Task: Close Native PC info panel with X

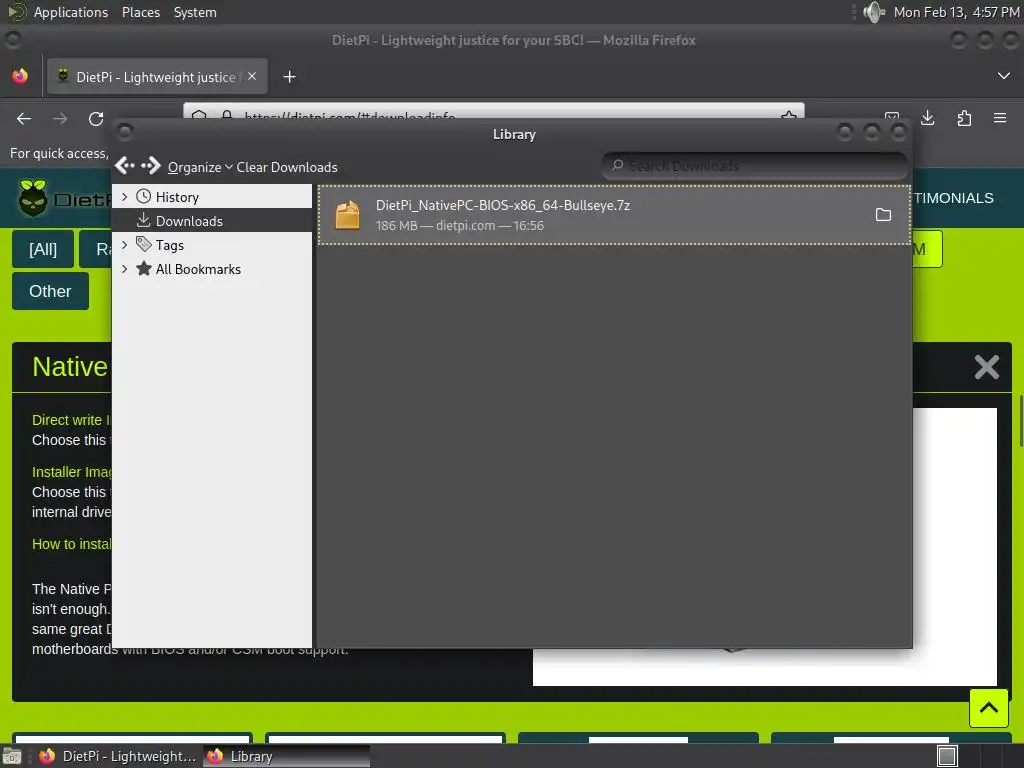Action: click(x=986, y=367)
